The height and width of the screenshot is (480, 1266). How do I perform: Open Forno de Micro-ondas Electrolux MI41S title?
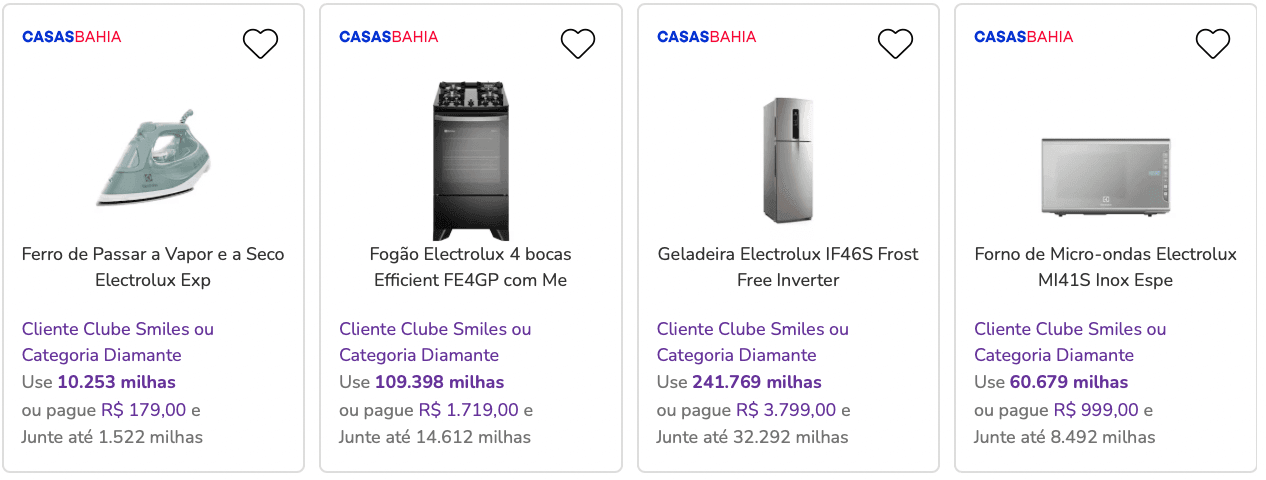(1106, 267)
